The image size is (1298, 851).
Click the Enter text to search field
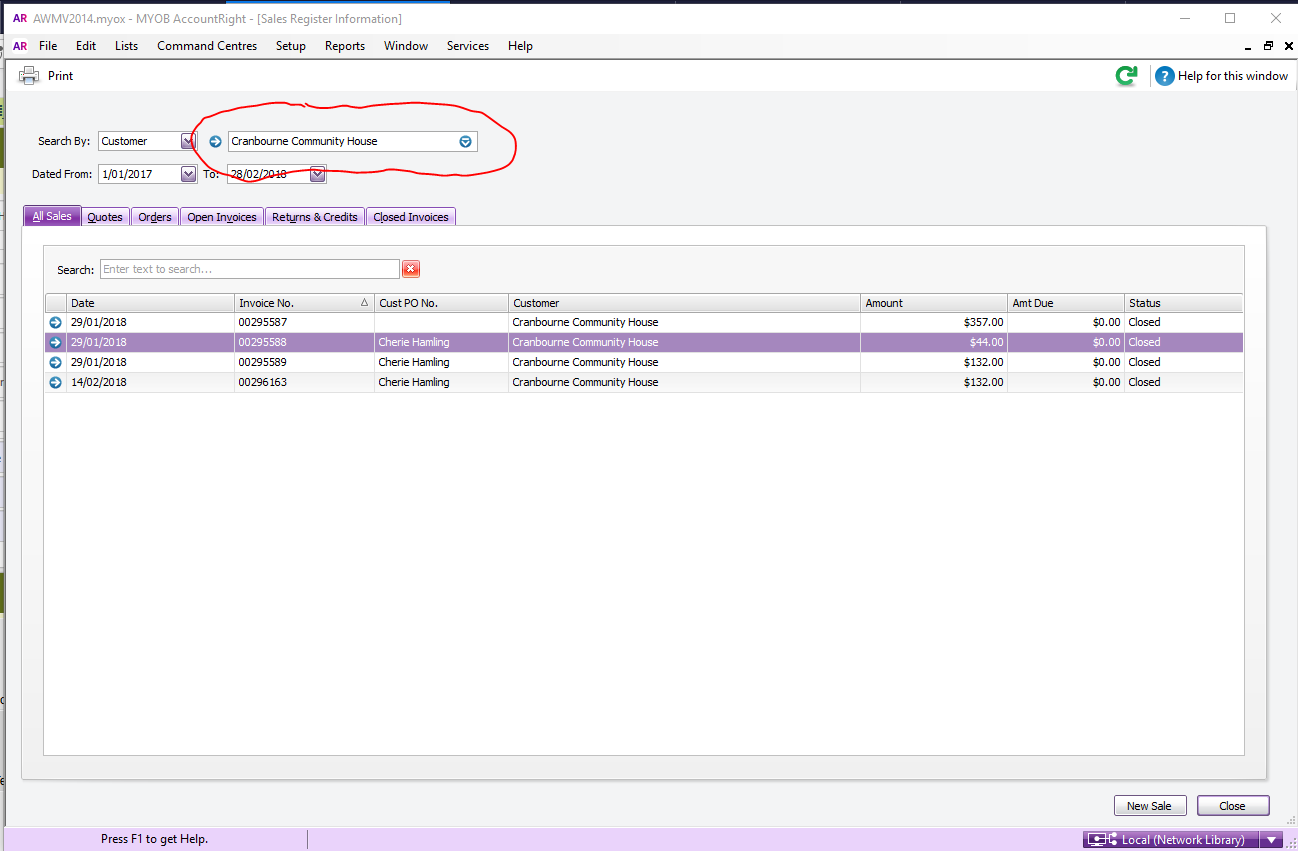(x=250, y=269)
